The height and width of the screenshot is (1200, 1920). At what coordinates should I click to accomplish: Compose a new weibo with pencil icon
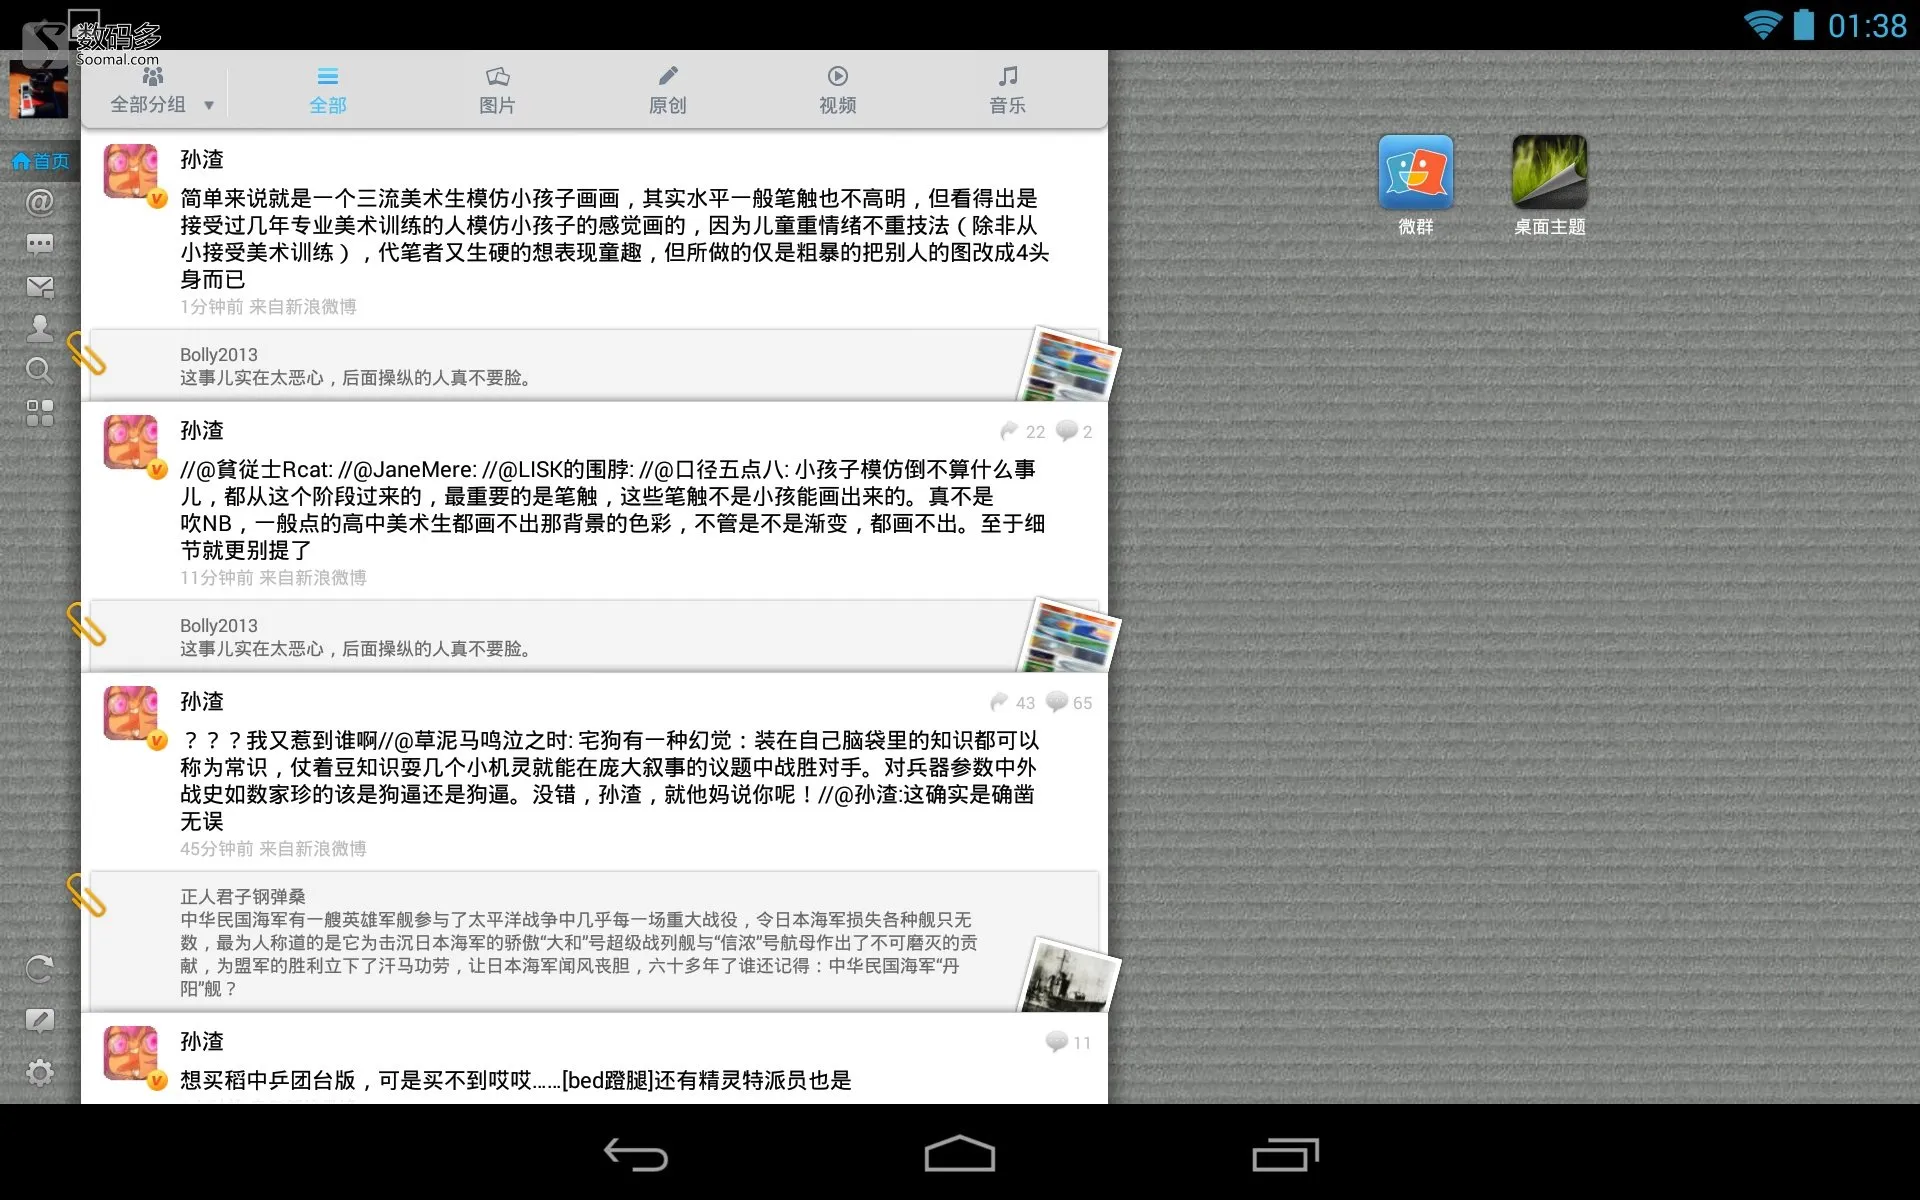click(x=40, y=1020)
